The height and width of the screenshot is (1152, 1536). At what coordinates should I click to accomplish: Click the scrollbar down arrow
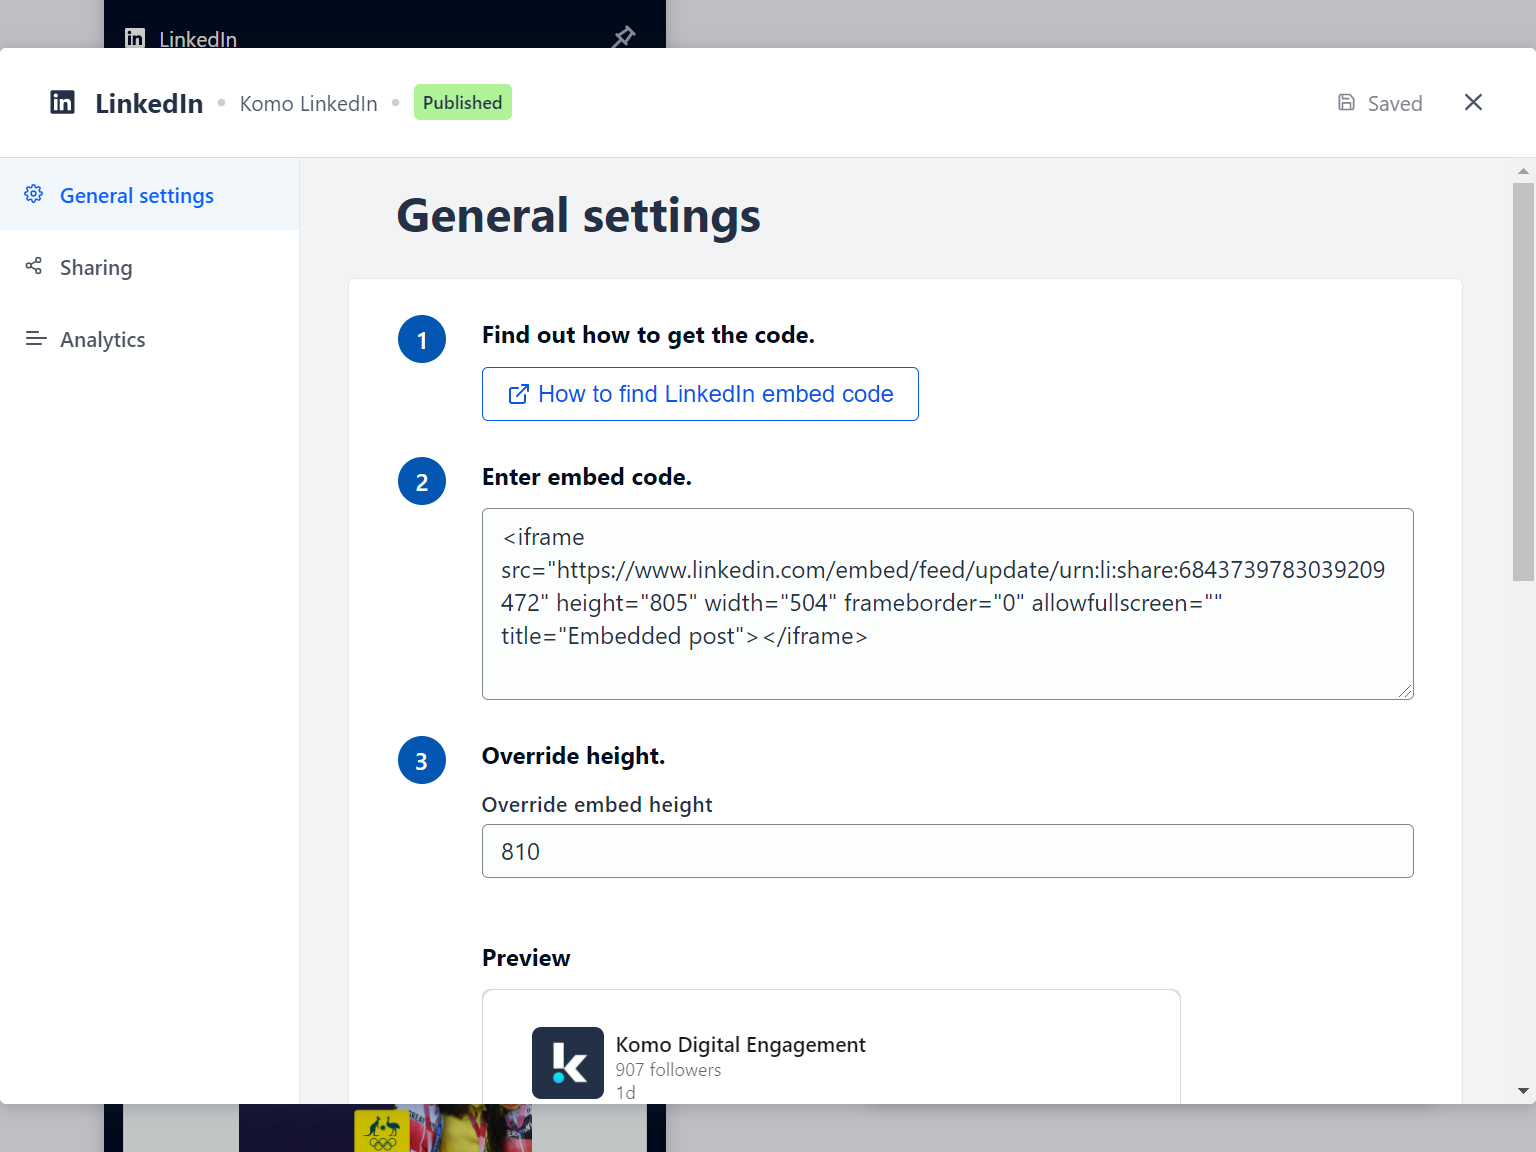(x=1523, y=1091)
